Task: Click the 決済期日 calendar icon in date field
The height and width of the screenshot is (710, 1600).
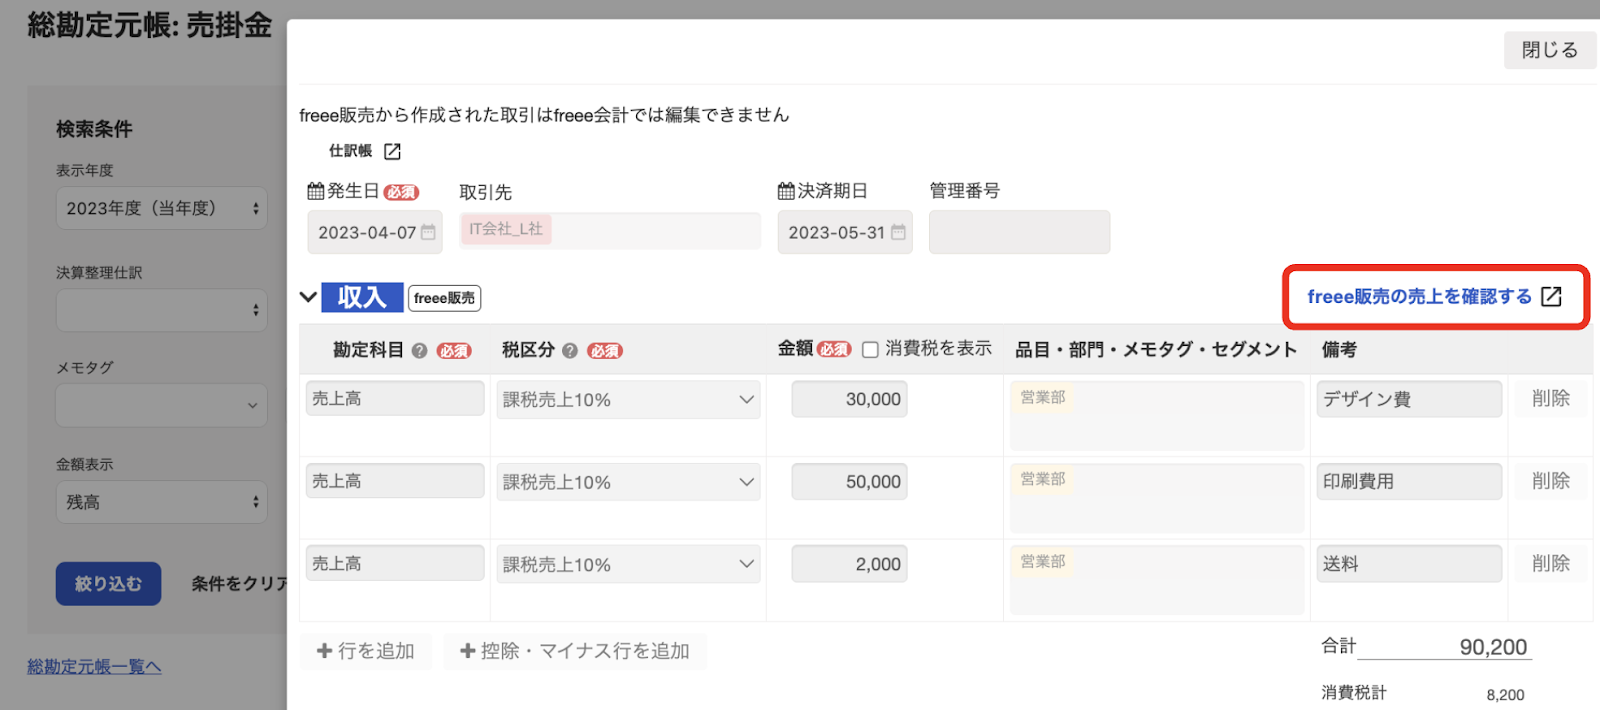Action: (x=898, y=232)
